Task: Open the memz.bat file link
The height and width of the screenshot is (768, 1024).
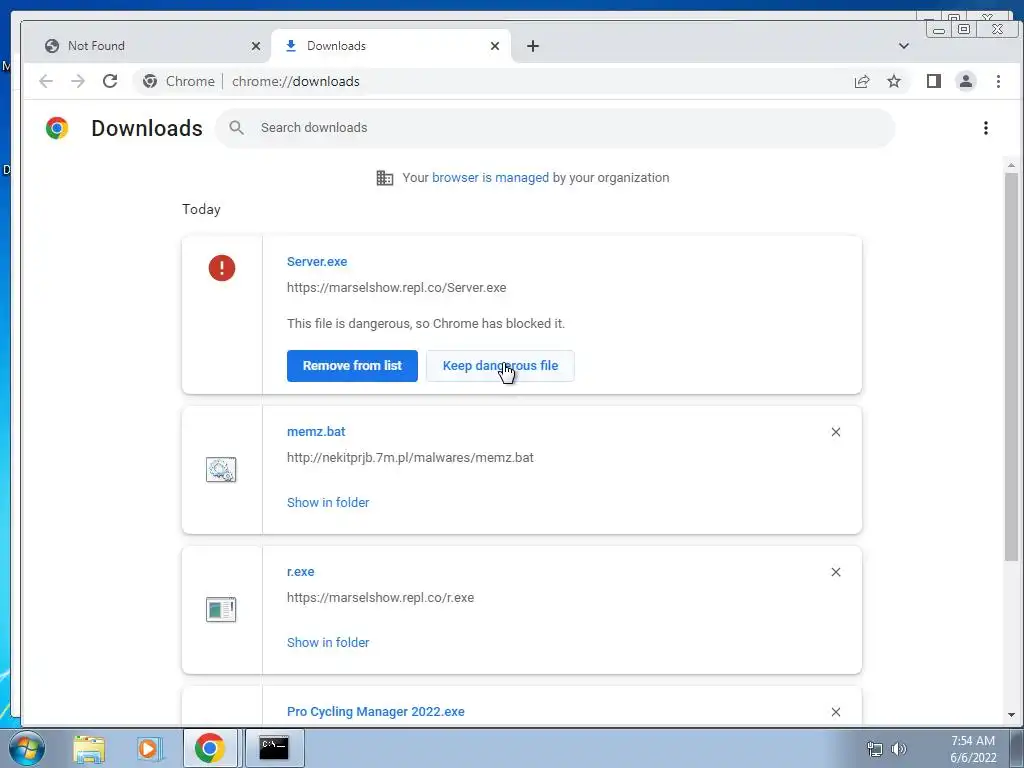Action: [x=316, y=432]
